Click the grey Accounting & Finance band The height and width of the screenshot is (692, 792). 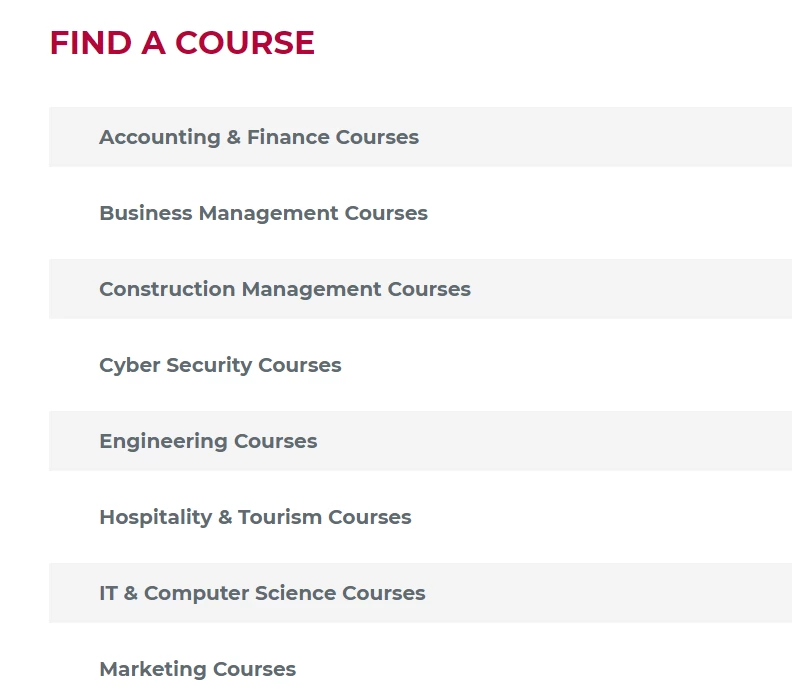click(x=420, y=137)
